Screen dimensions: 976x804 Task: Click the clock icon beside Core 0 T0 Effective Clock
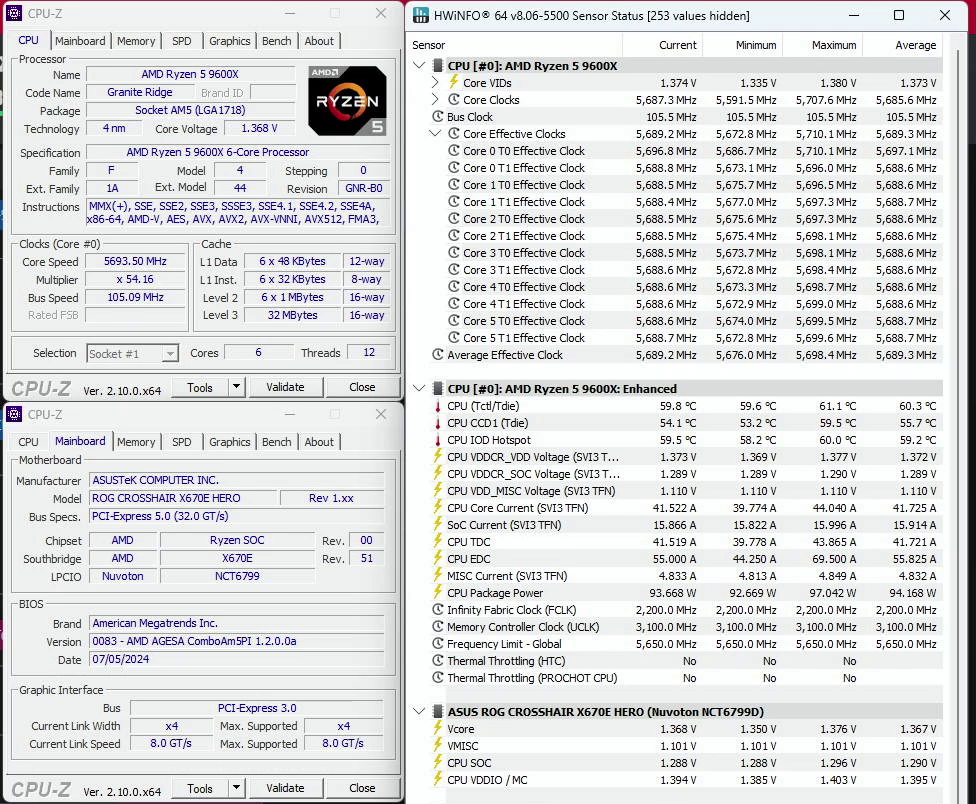point(454,151)
